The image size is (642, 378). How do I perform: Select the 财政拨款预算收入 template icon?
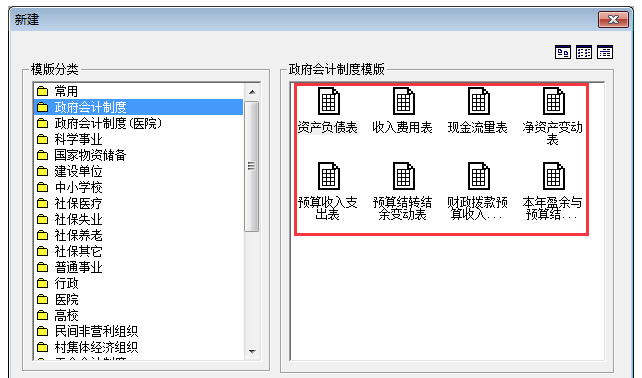478,176
